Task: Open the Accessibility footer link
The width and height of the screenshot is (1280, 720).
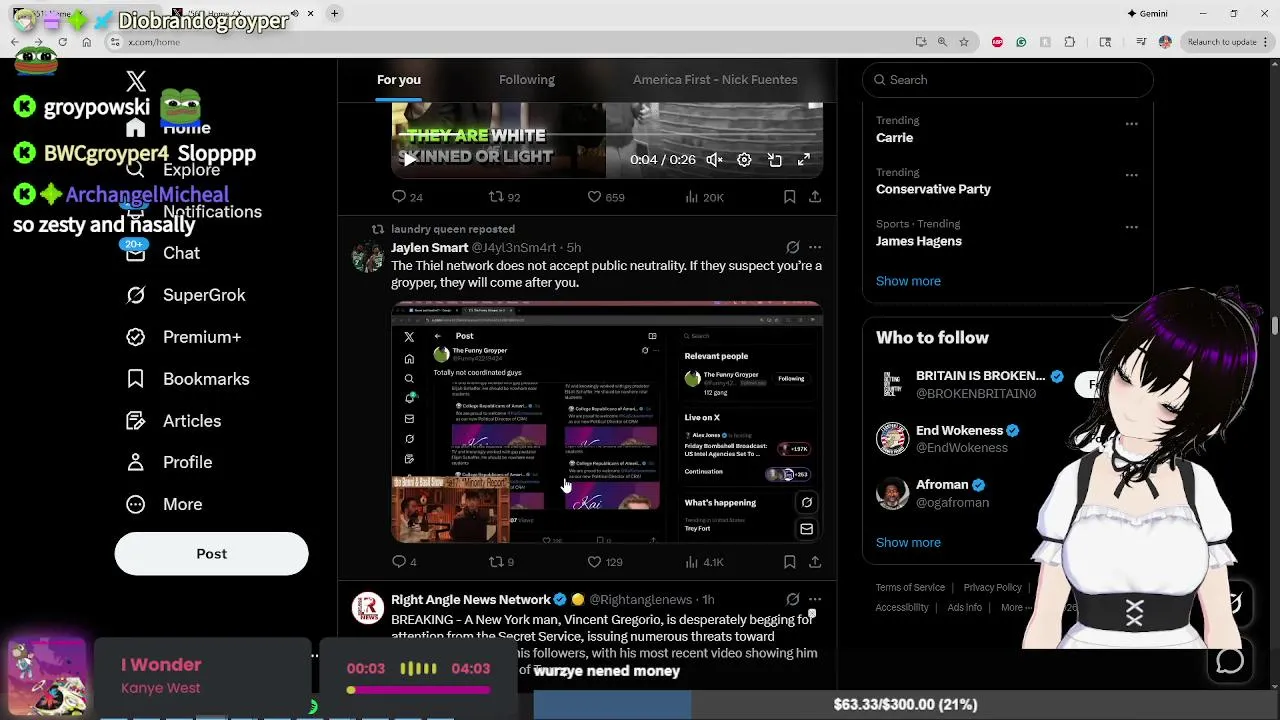Action: [902, 608]
